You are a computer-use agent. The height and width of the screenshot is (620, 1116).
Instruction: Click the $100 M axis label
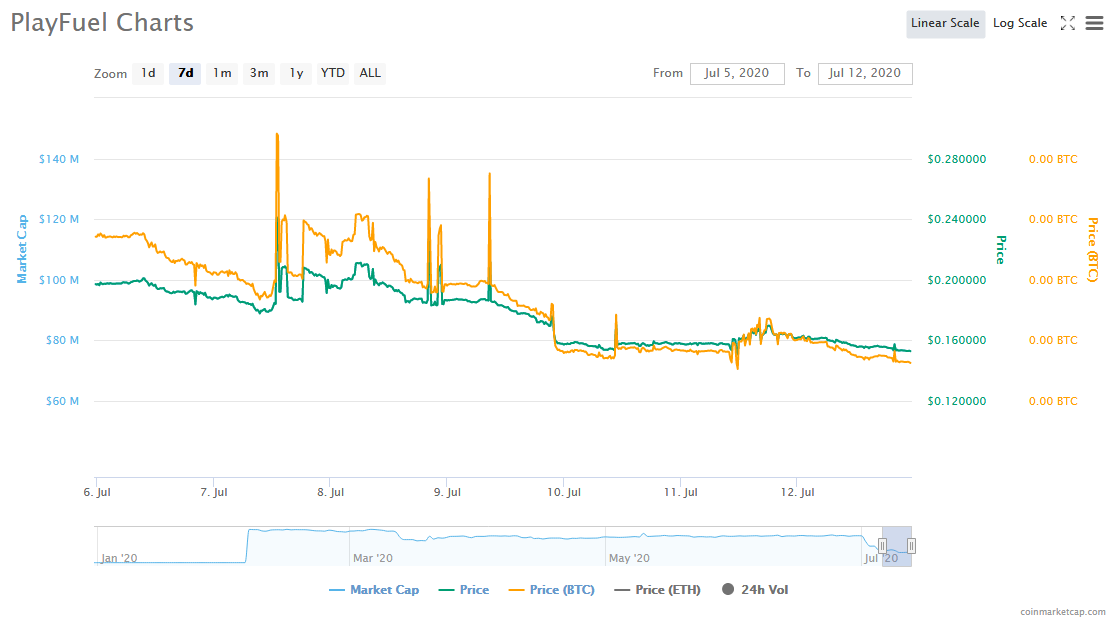click(x=58, y=280)
